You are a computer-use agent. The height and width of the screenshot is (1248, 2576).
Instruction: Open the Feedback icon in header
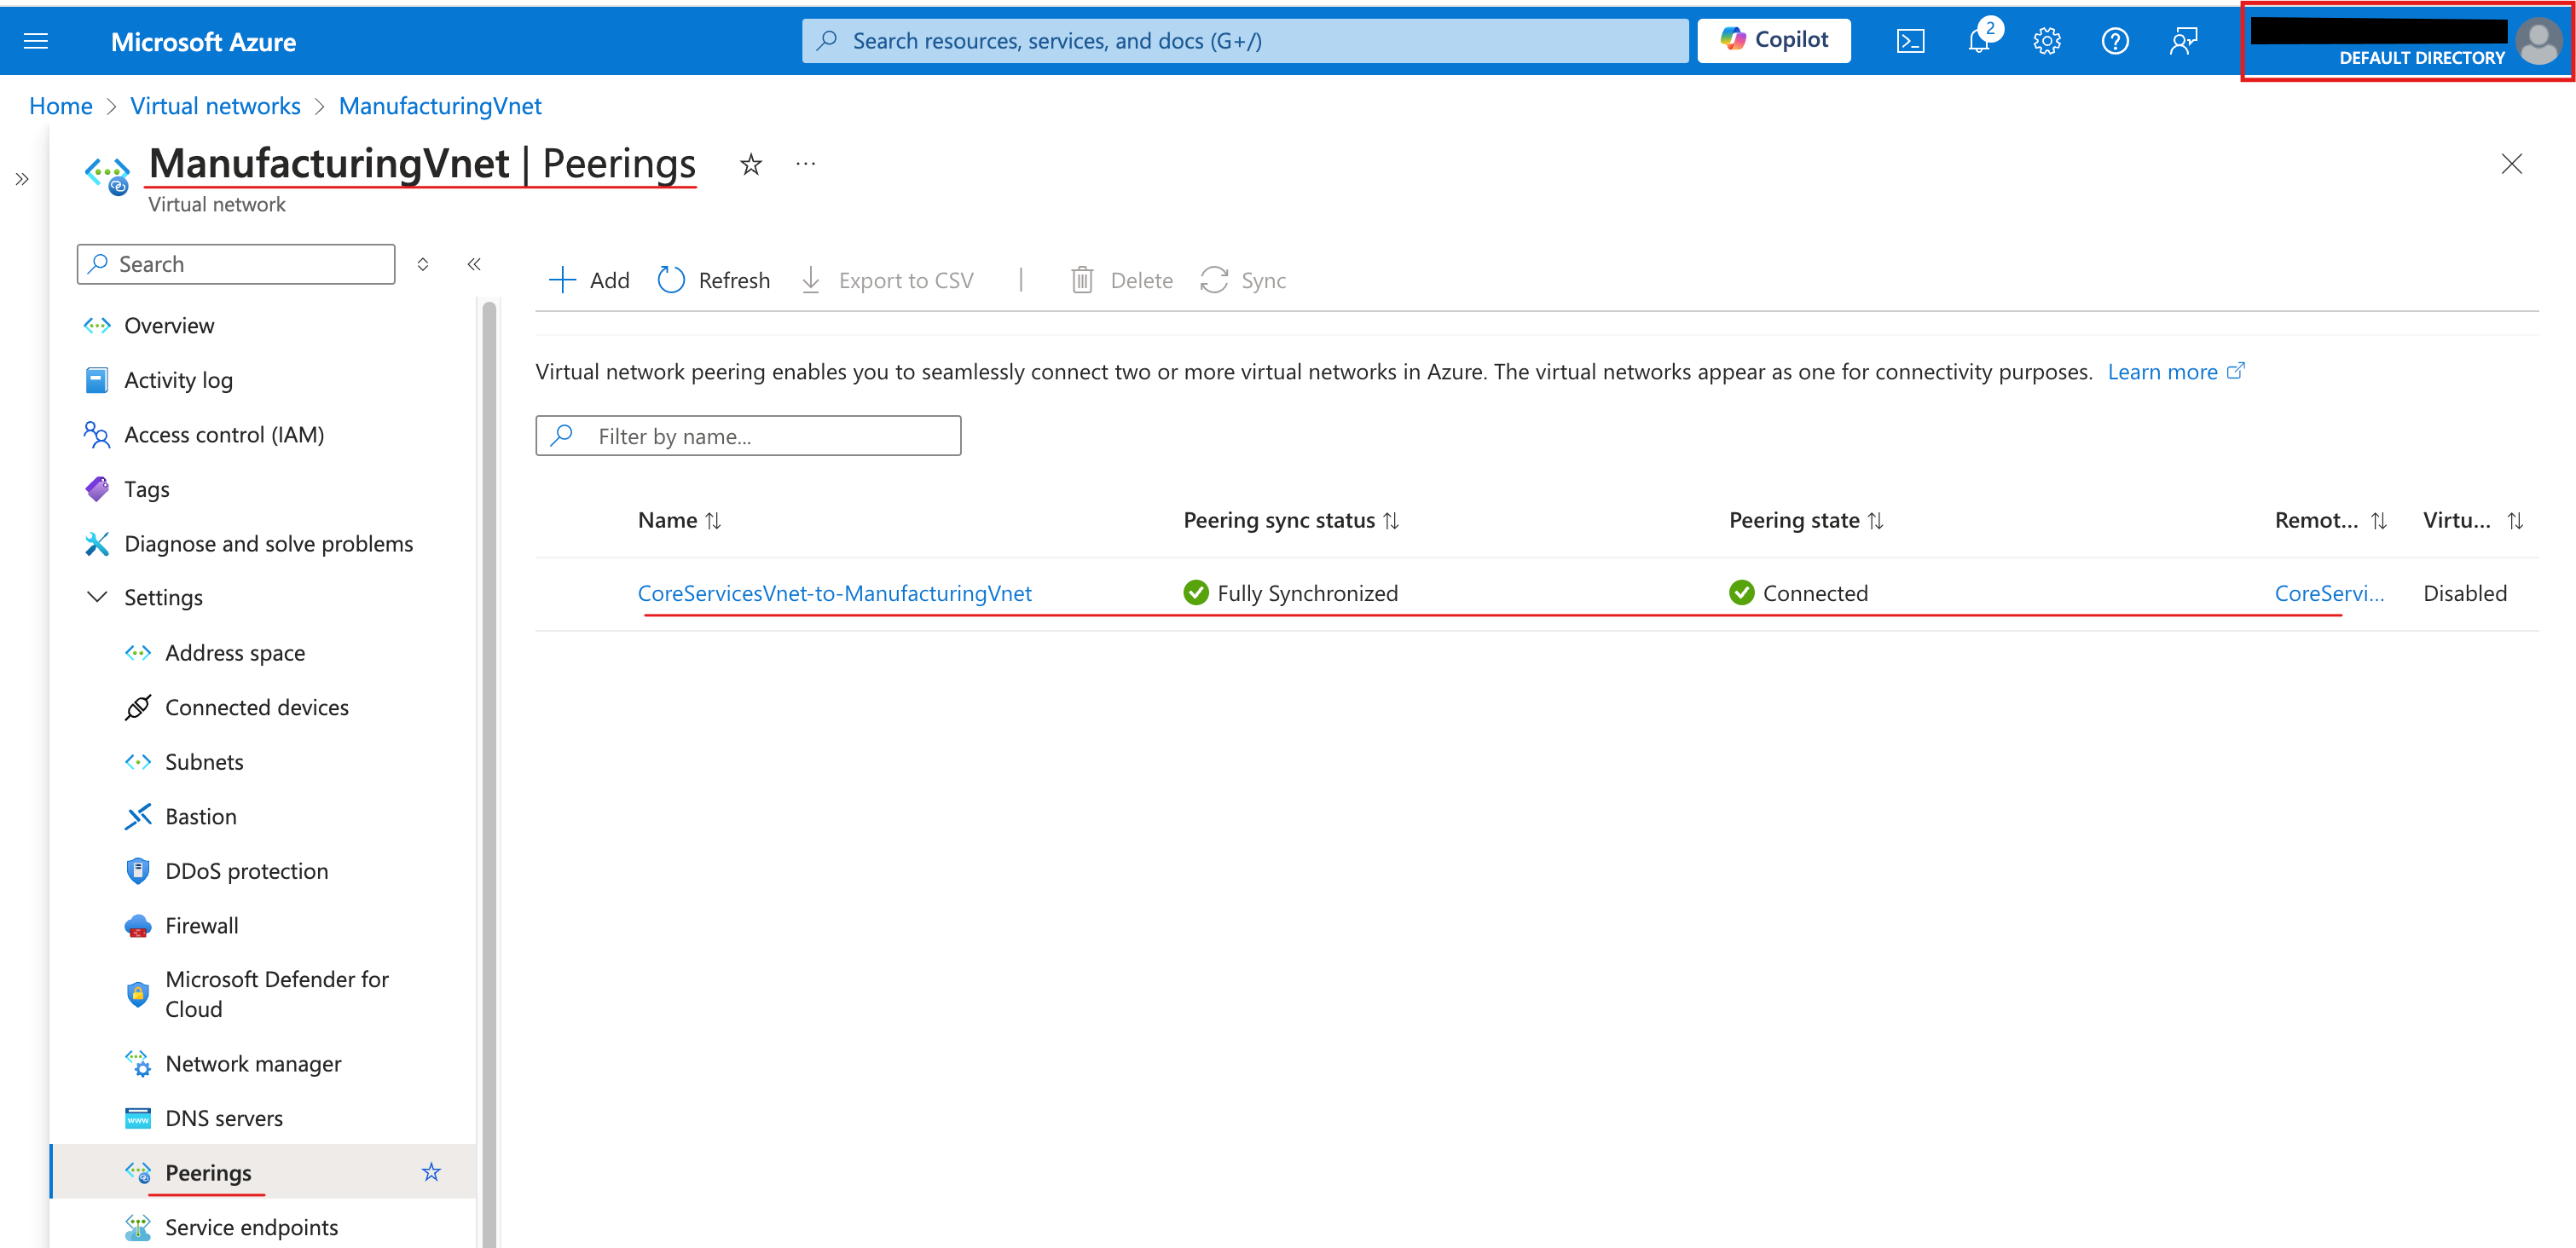click(2183, 41)
